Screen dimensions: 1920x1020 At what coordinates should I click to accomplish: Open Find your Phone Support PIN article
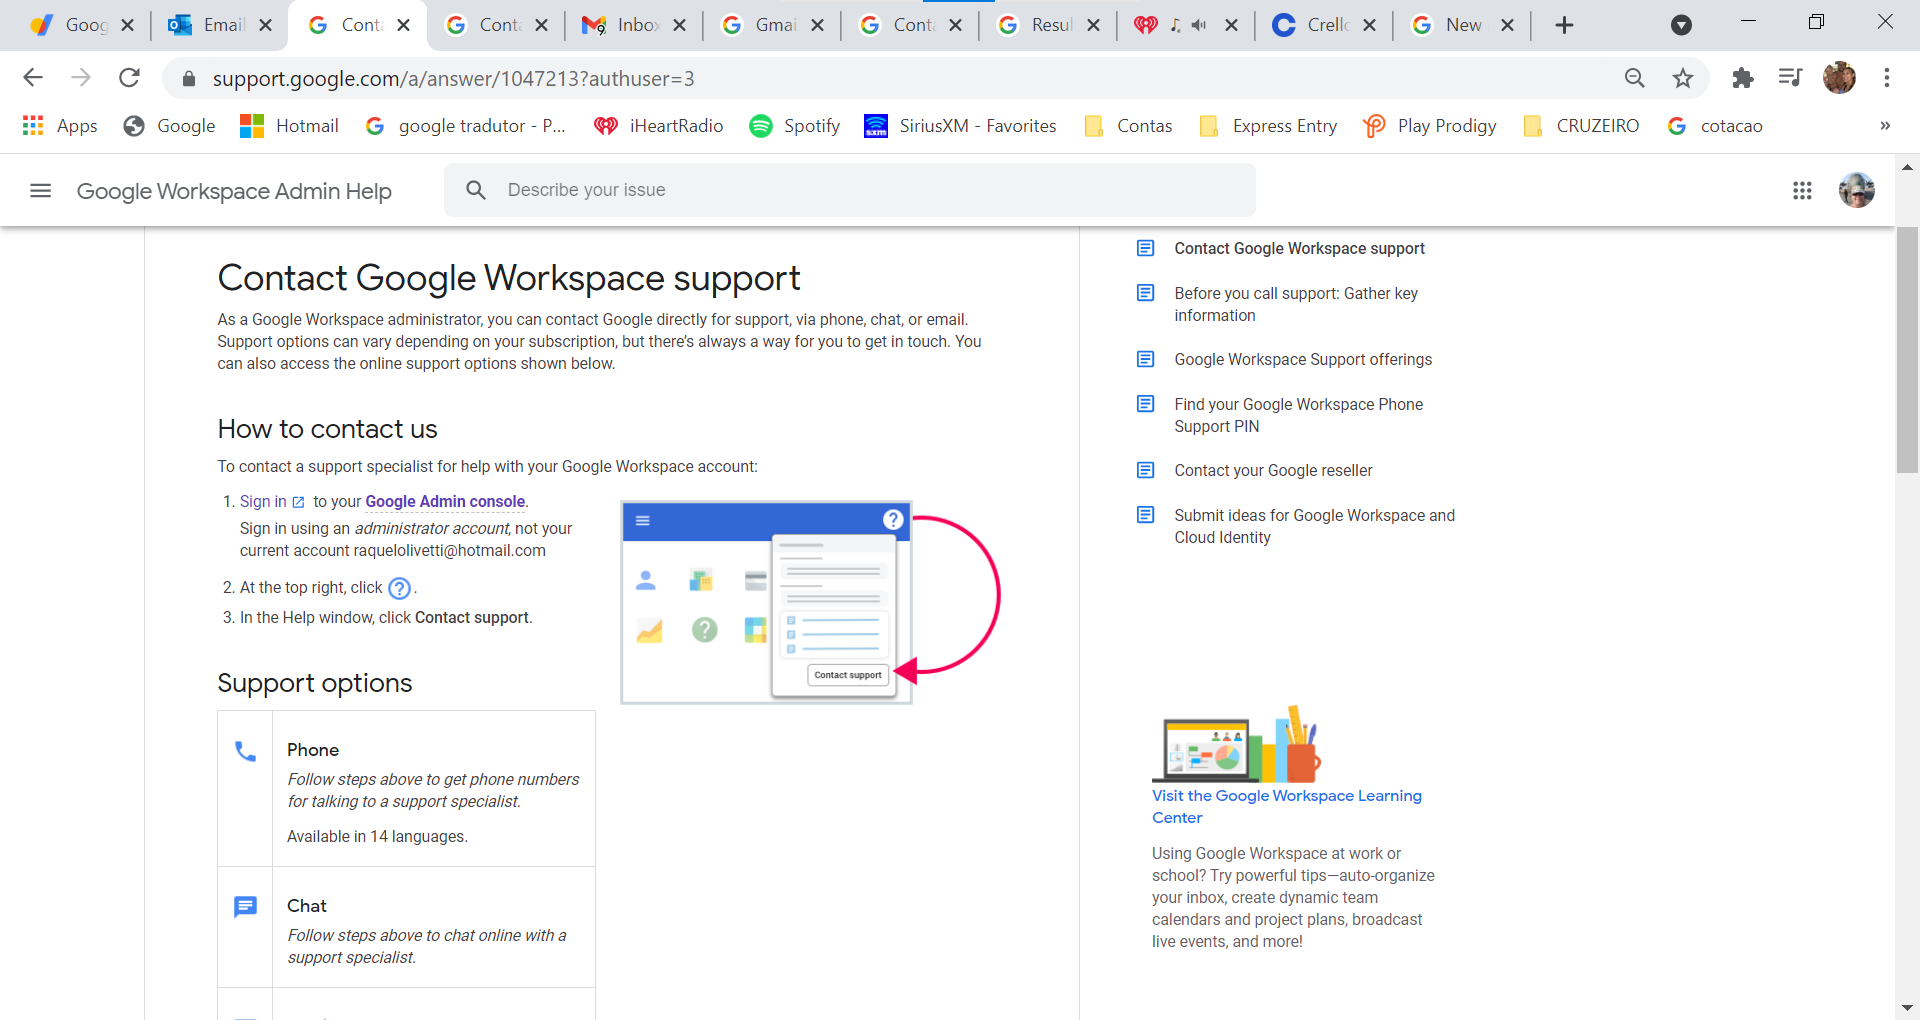click(1298, 415)
